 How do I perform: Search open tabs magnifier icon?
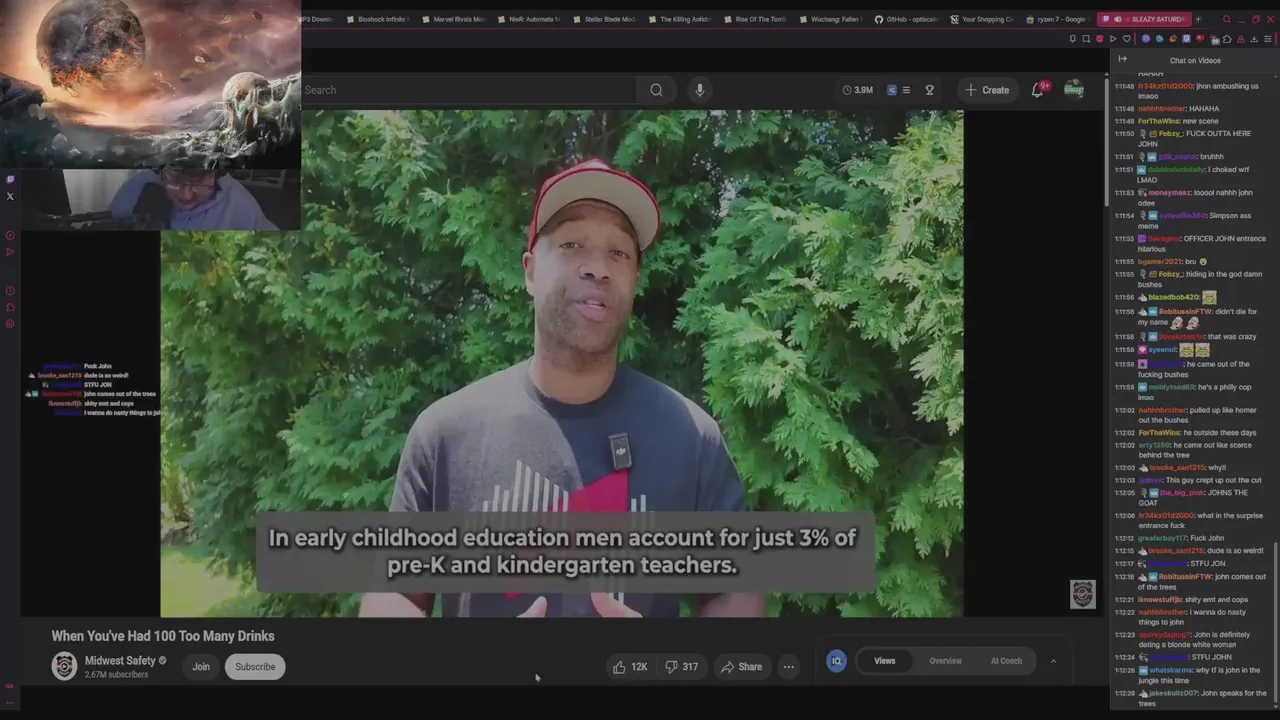1227,19
